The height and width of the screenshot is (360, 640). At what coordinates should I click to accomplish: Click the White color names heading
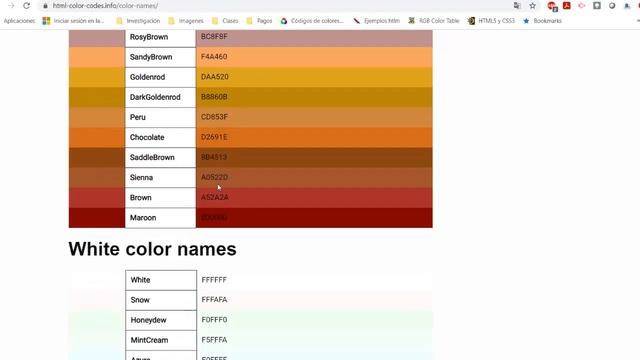[x=152, y=249]
